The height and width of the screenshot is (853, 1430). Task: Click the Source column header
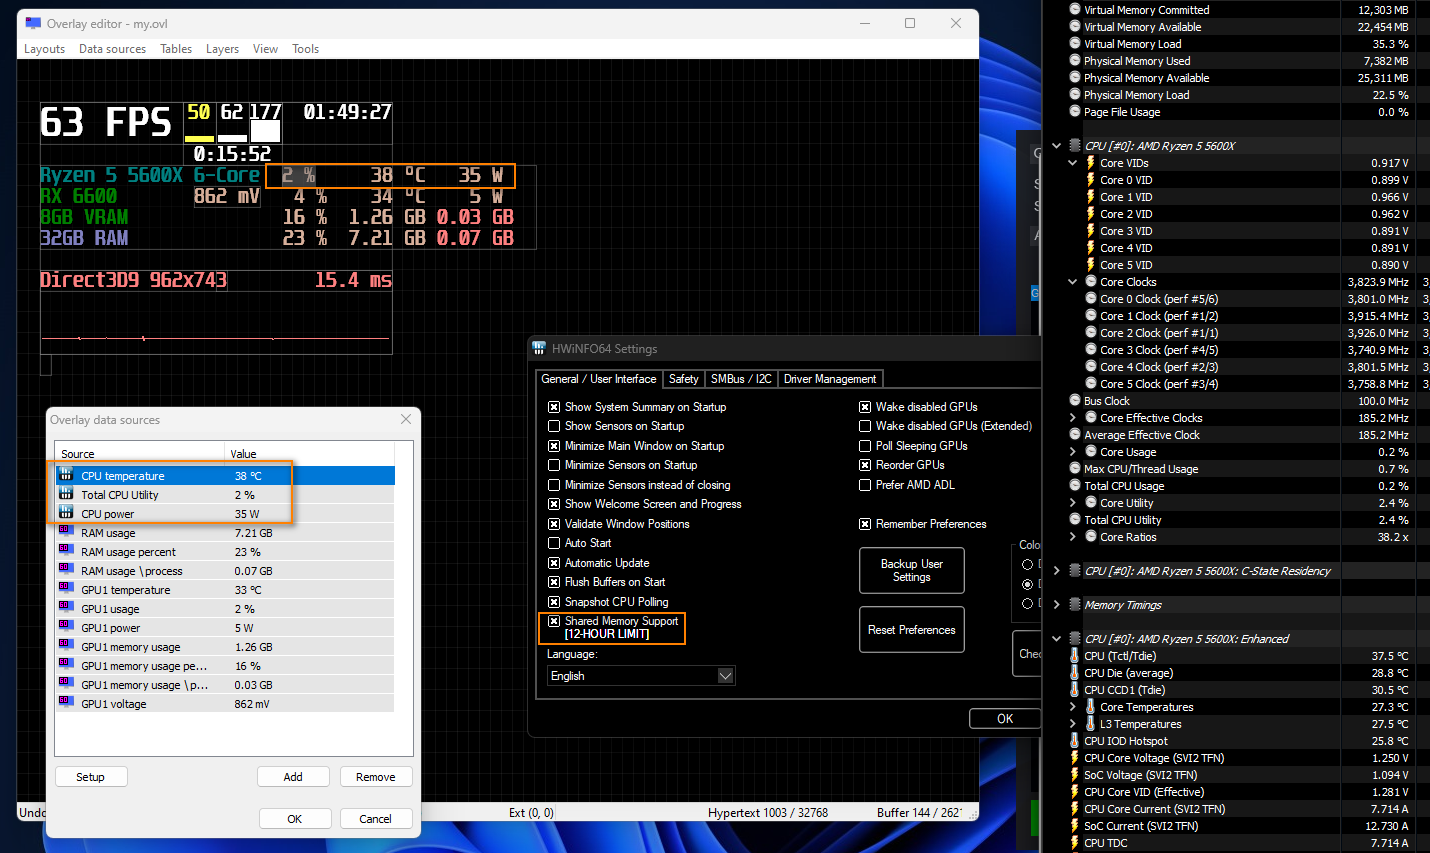pos(139,454)
